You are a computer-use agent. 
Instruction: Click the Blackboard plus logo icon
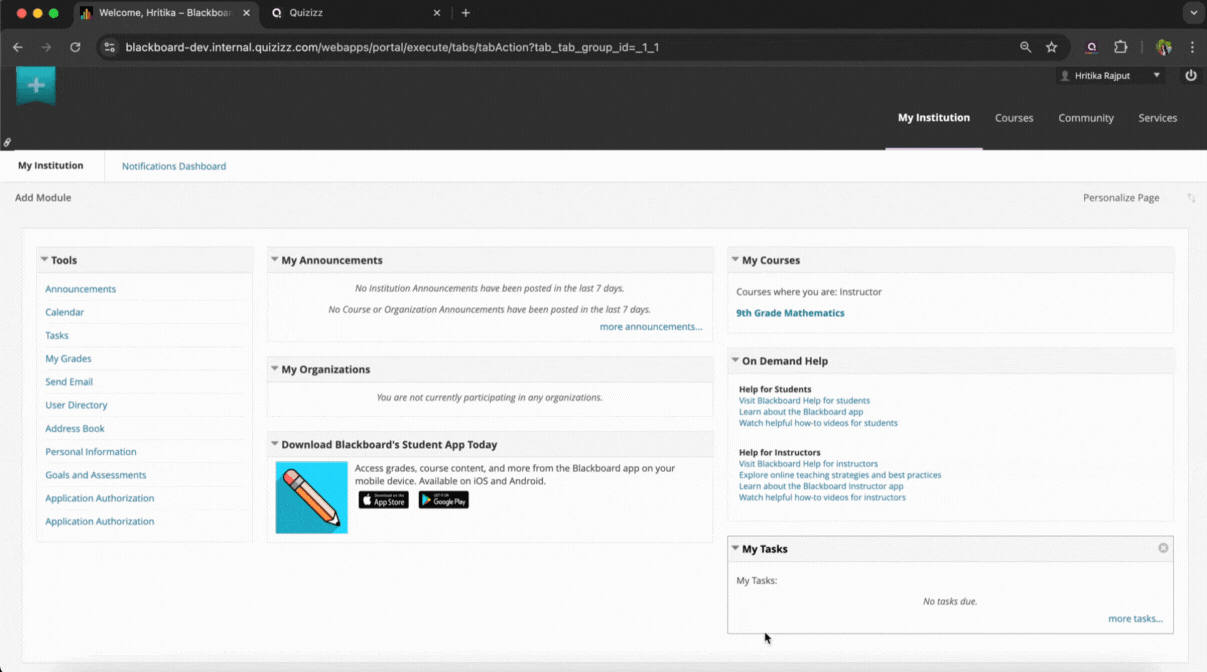[x=36, y=86]
